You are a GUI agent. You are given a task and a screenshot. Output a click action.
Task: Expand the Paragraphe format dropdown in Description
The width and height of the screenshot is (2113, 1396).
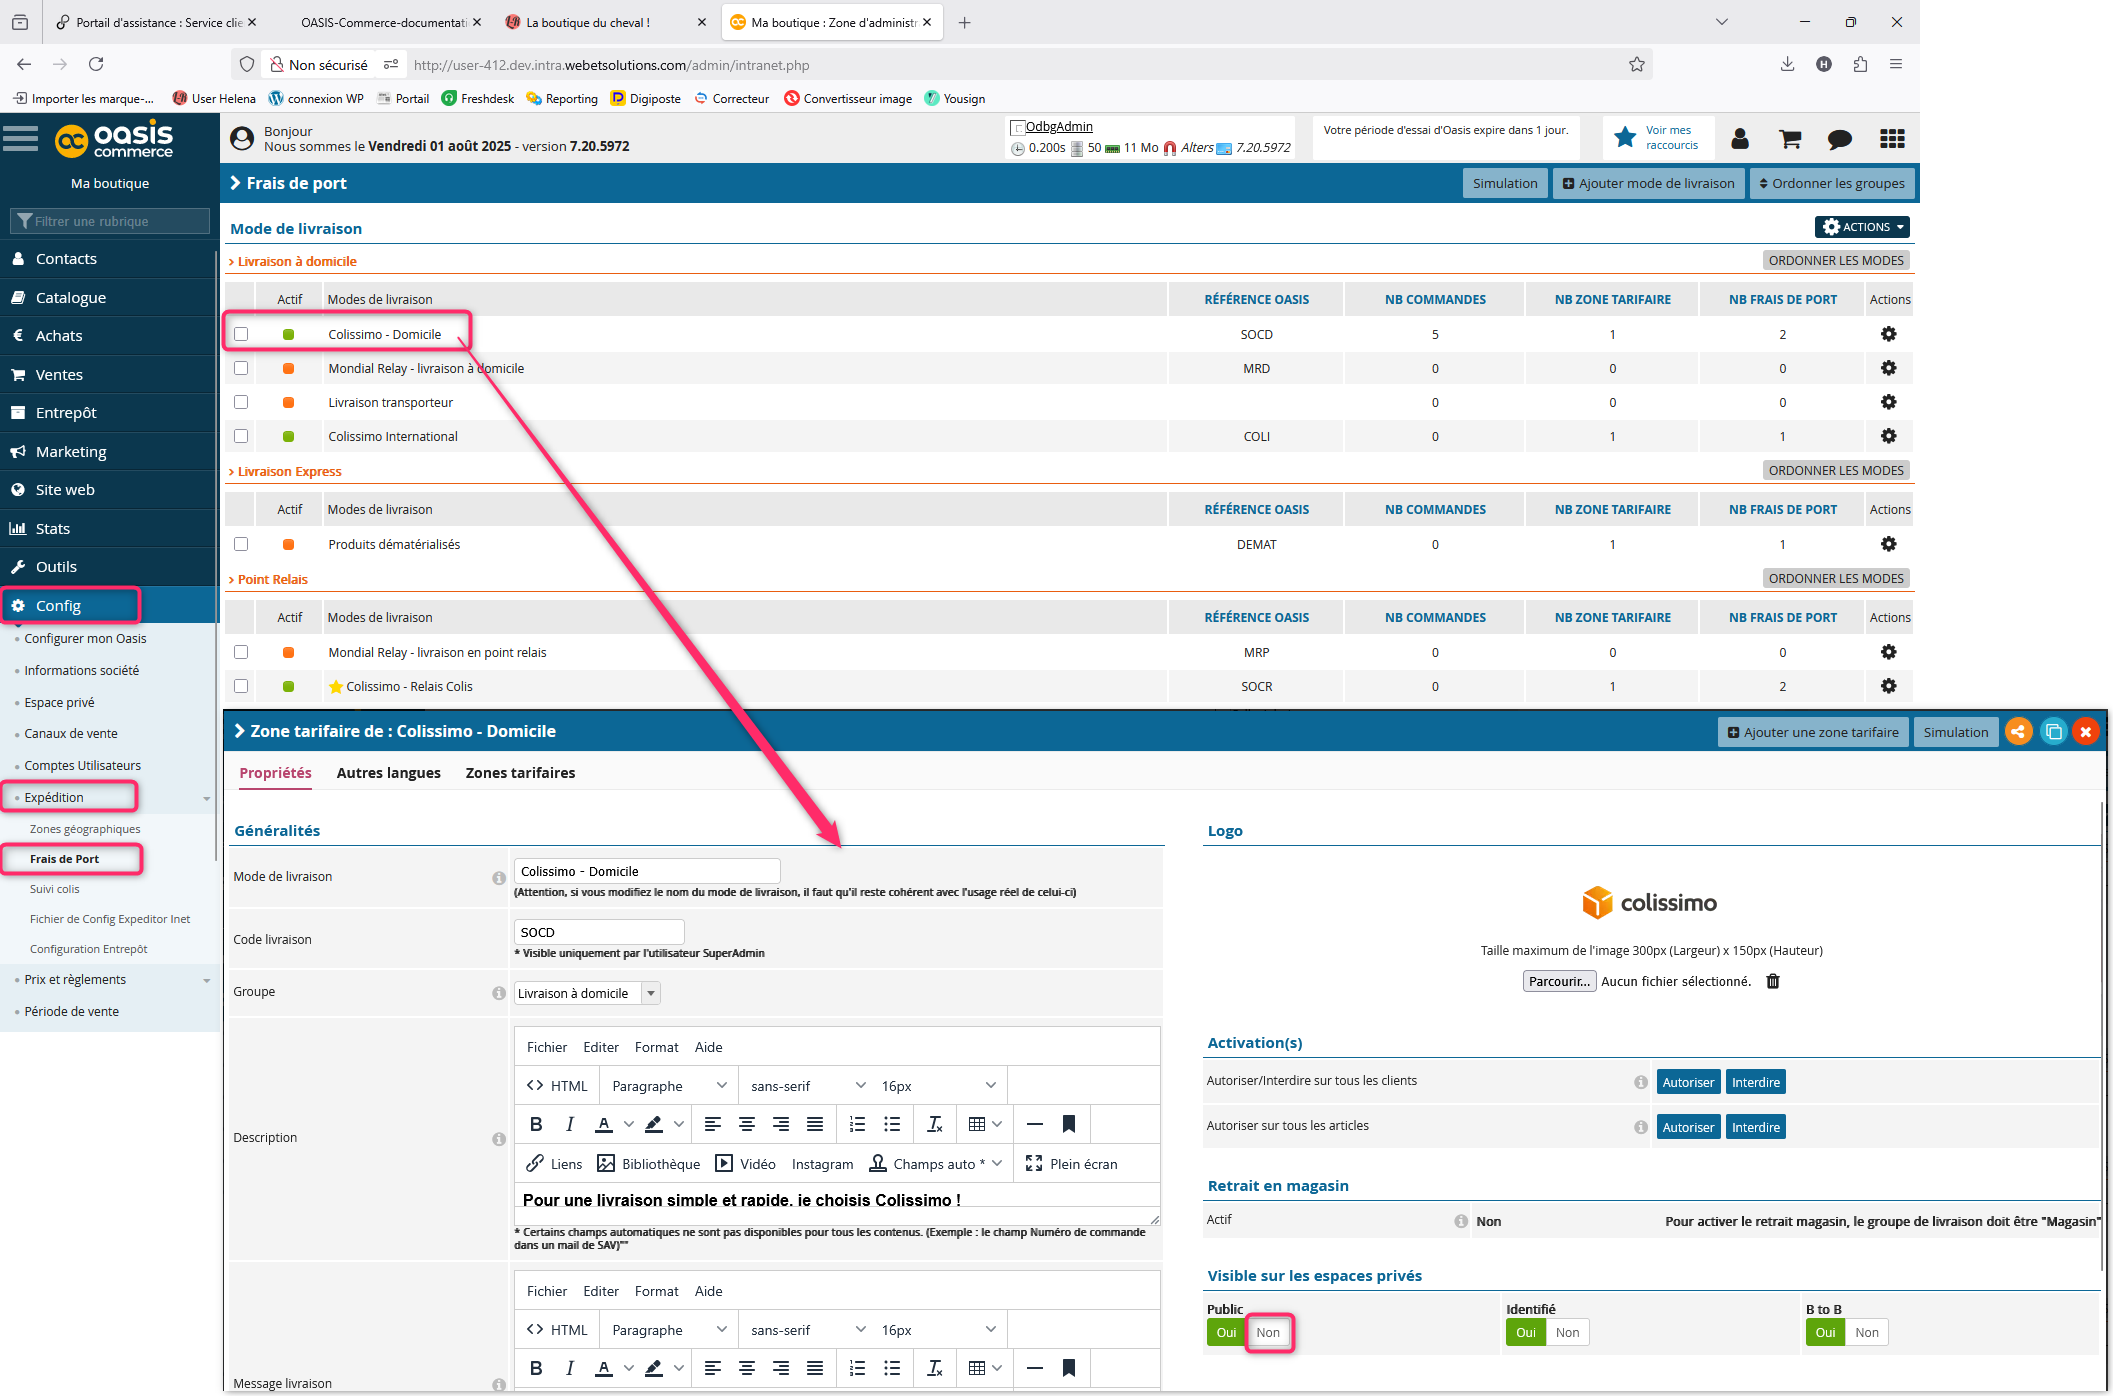pos(668,1086)
